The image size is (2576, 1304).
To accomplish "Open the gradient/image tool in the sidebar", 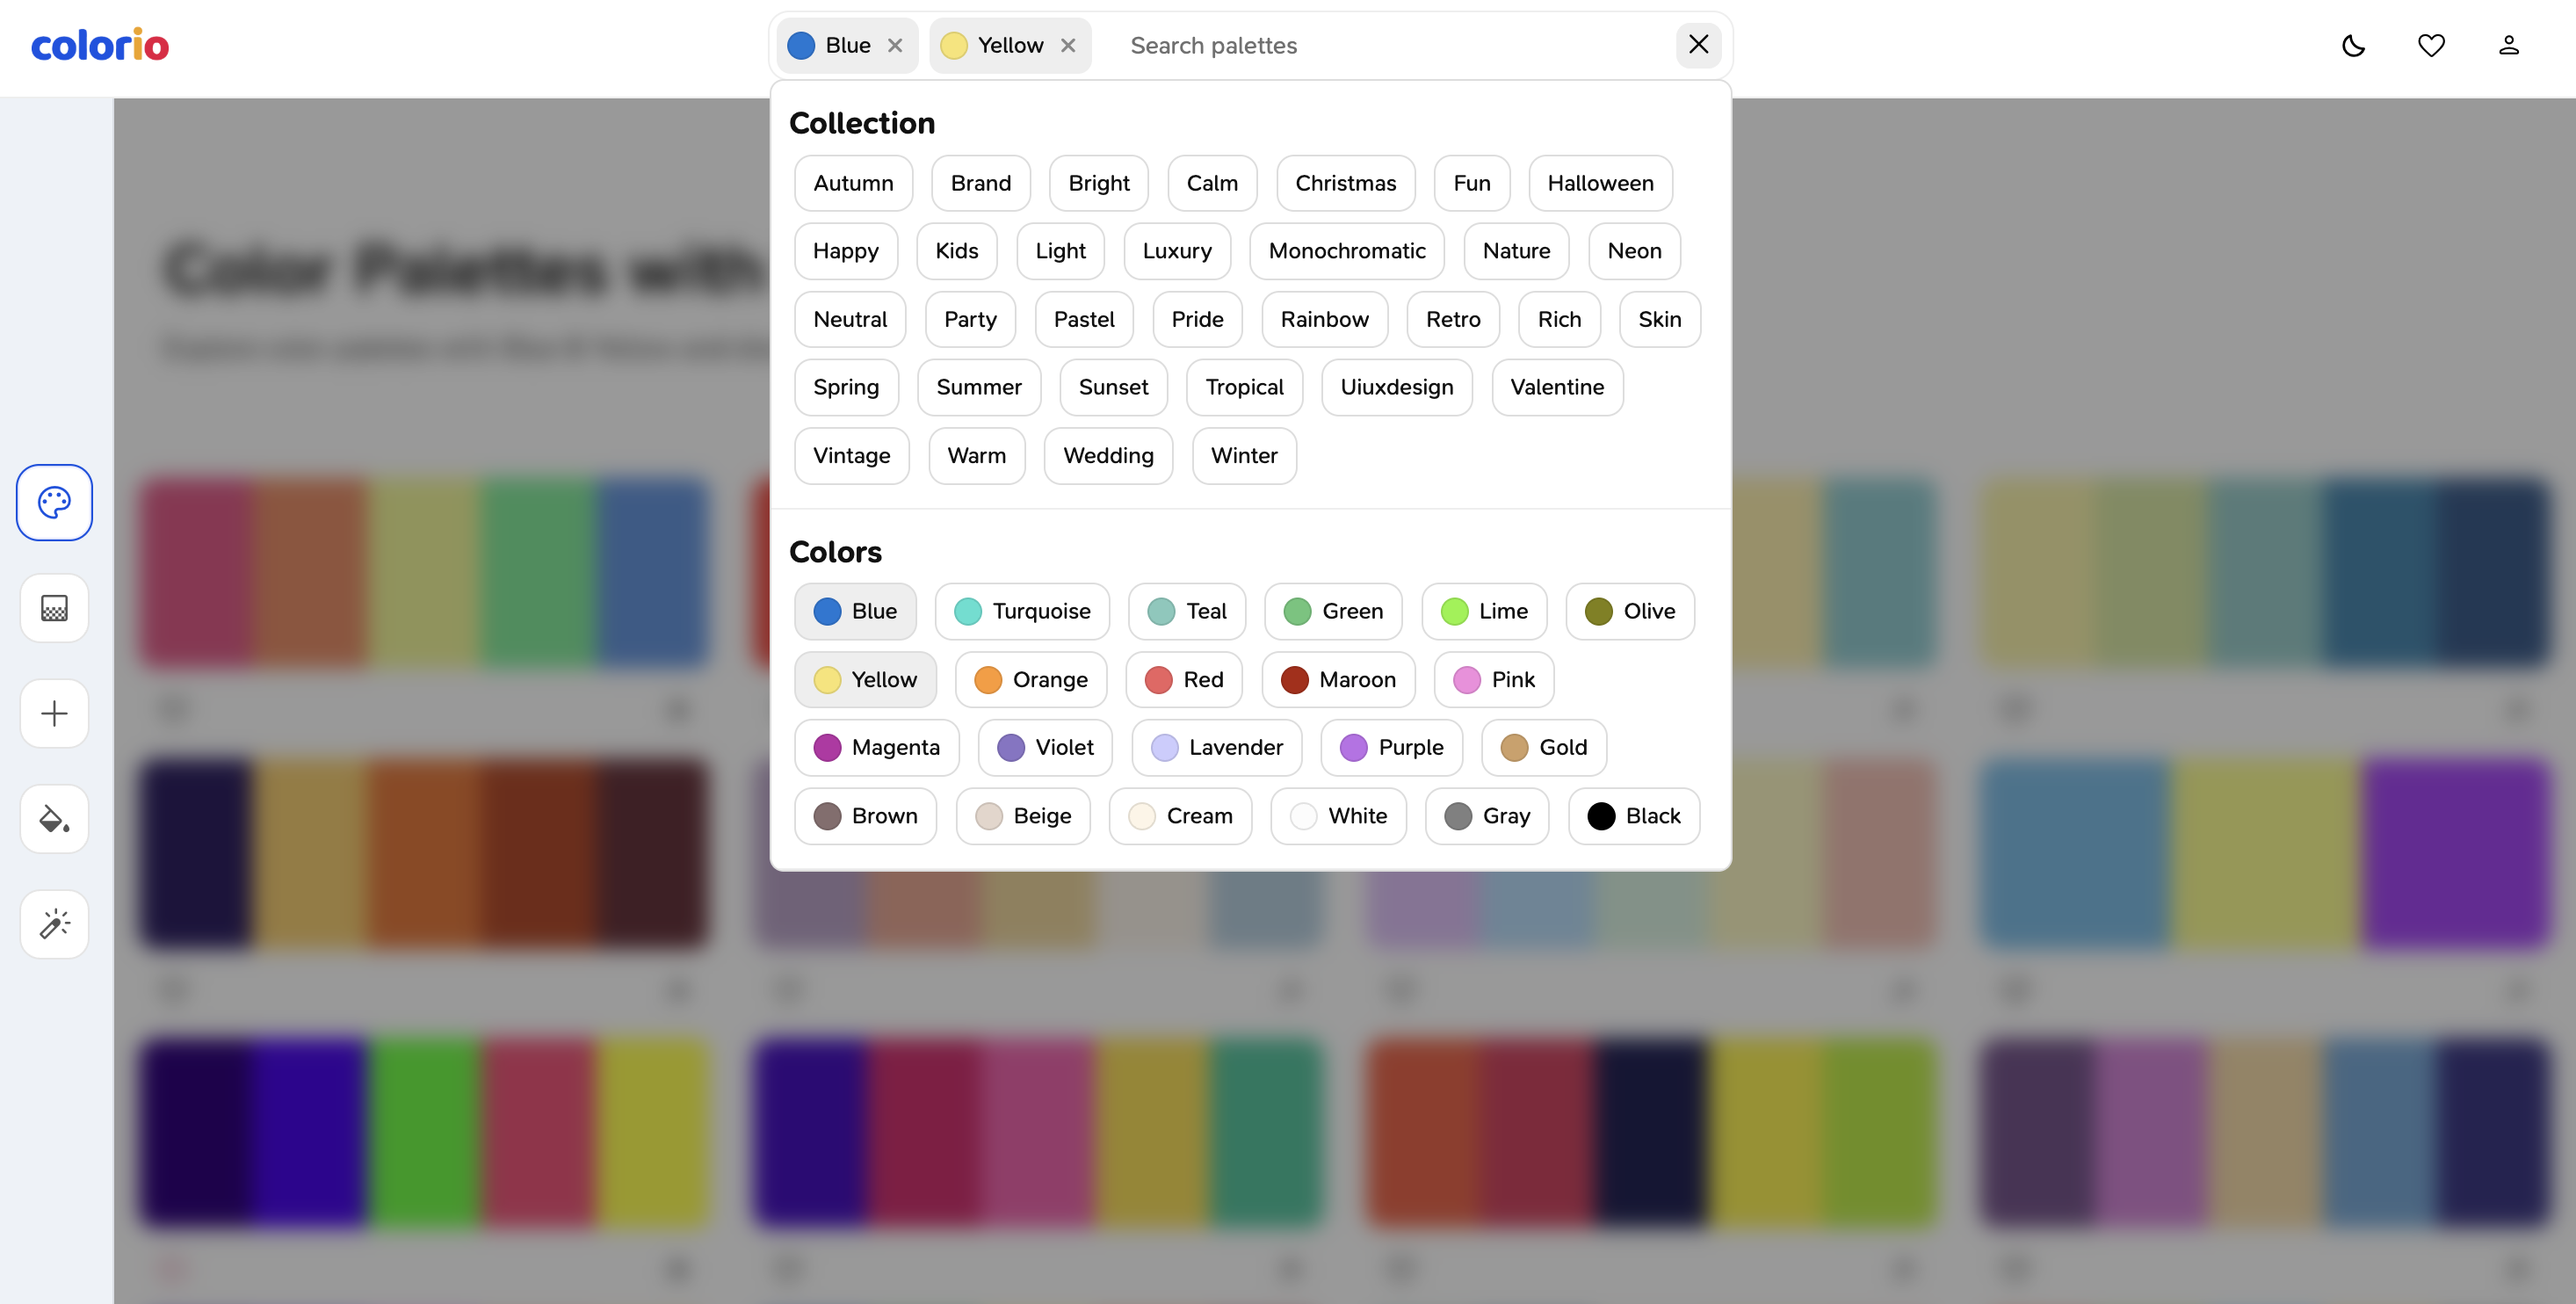I will pyautogui.click(x=54, y=608).
